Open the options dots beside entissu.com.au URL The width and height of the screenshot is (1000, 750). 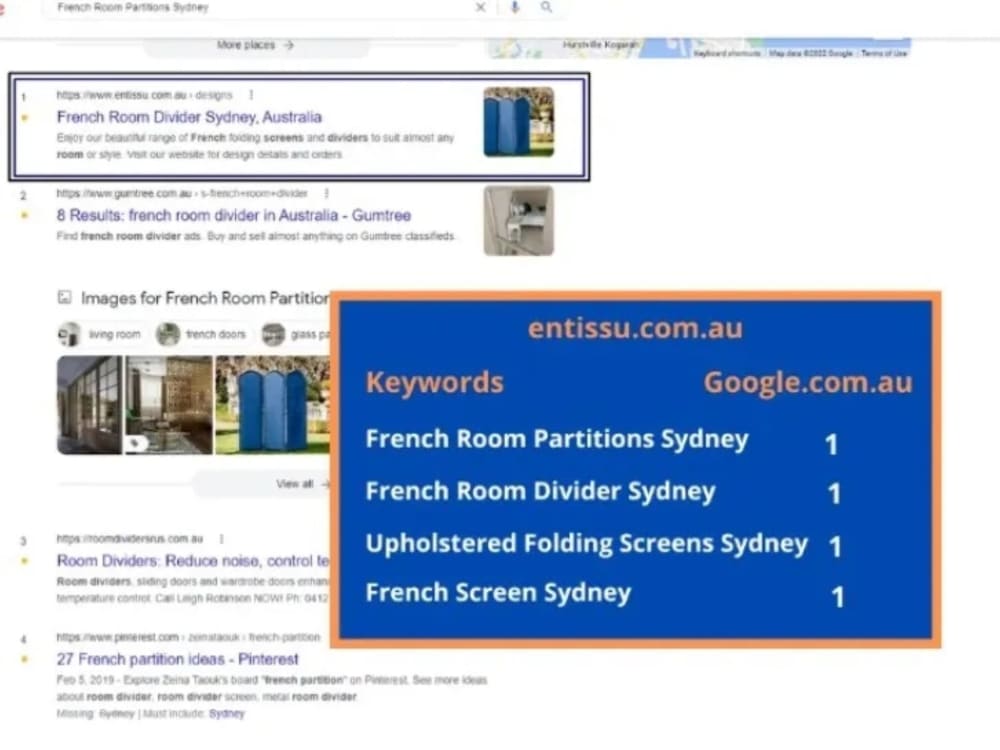(x=251, y=95)
